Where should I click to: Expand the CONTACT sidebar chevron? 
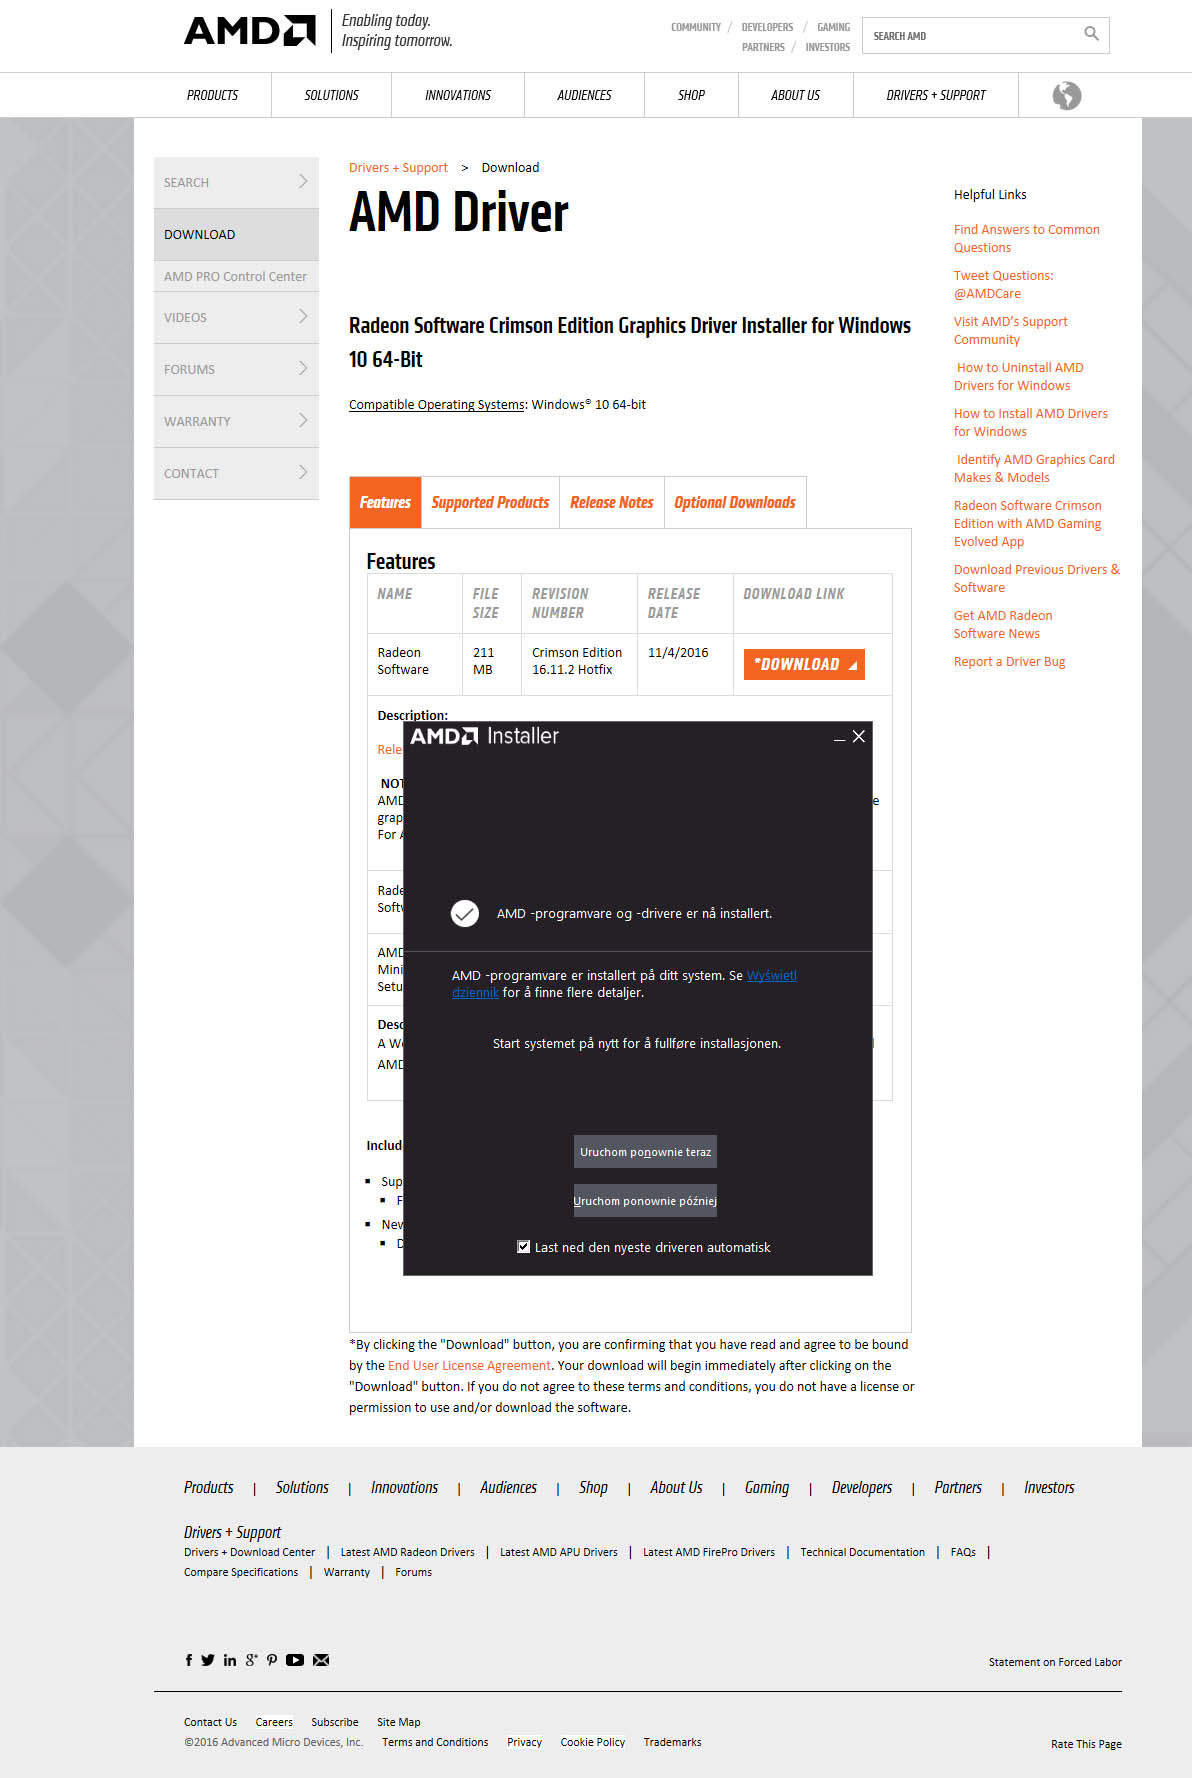(x=303, y=472)
